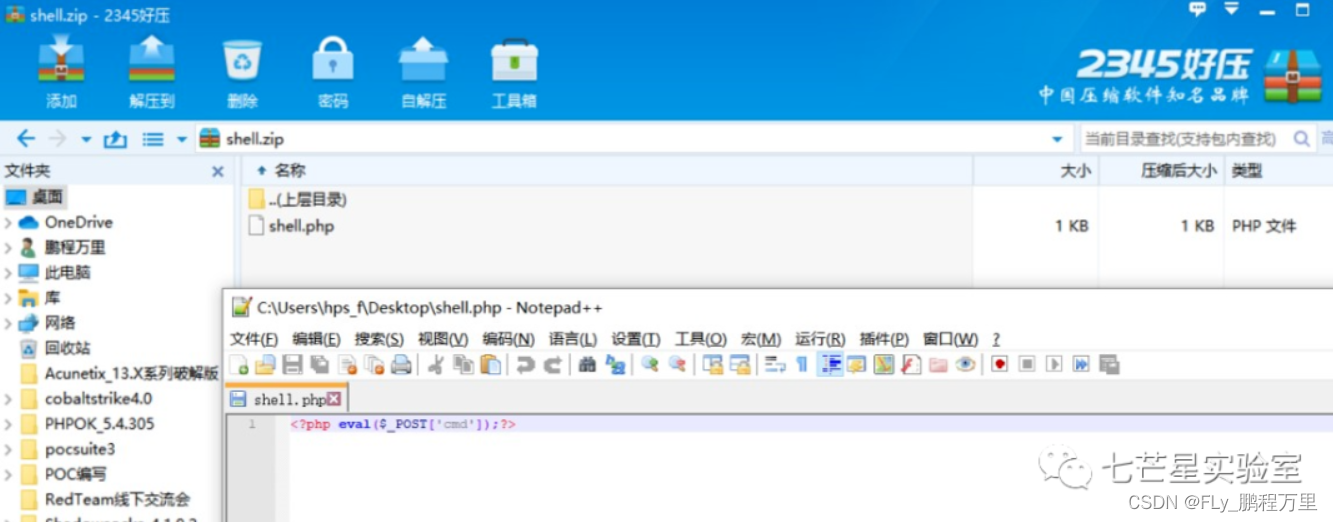Screen dimensions: 1333x522
Task: Select shell.php in the archive list
Action: (x=291, y=226)
